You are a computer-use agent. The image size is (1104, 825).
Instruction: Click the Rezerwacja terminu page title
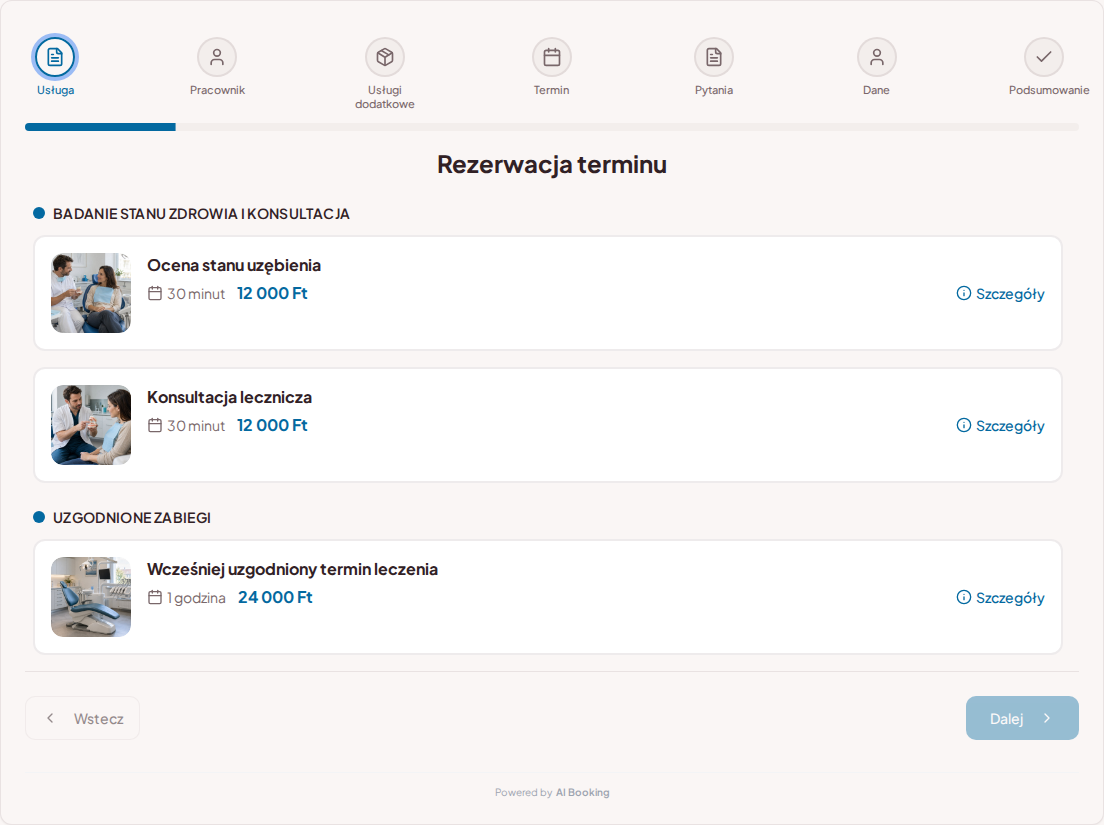[x=552, y=164]
